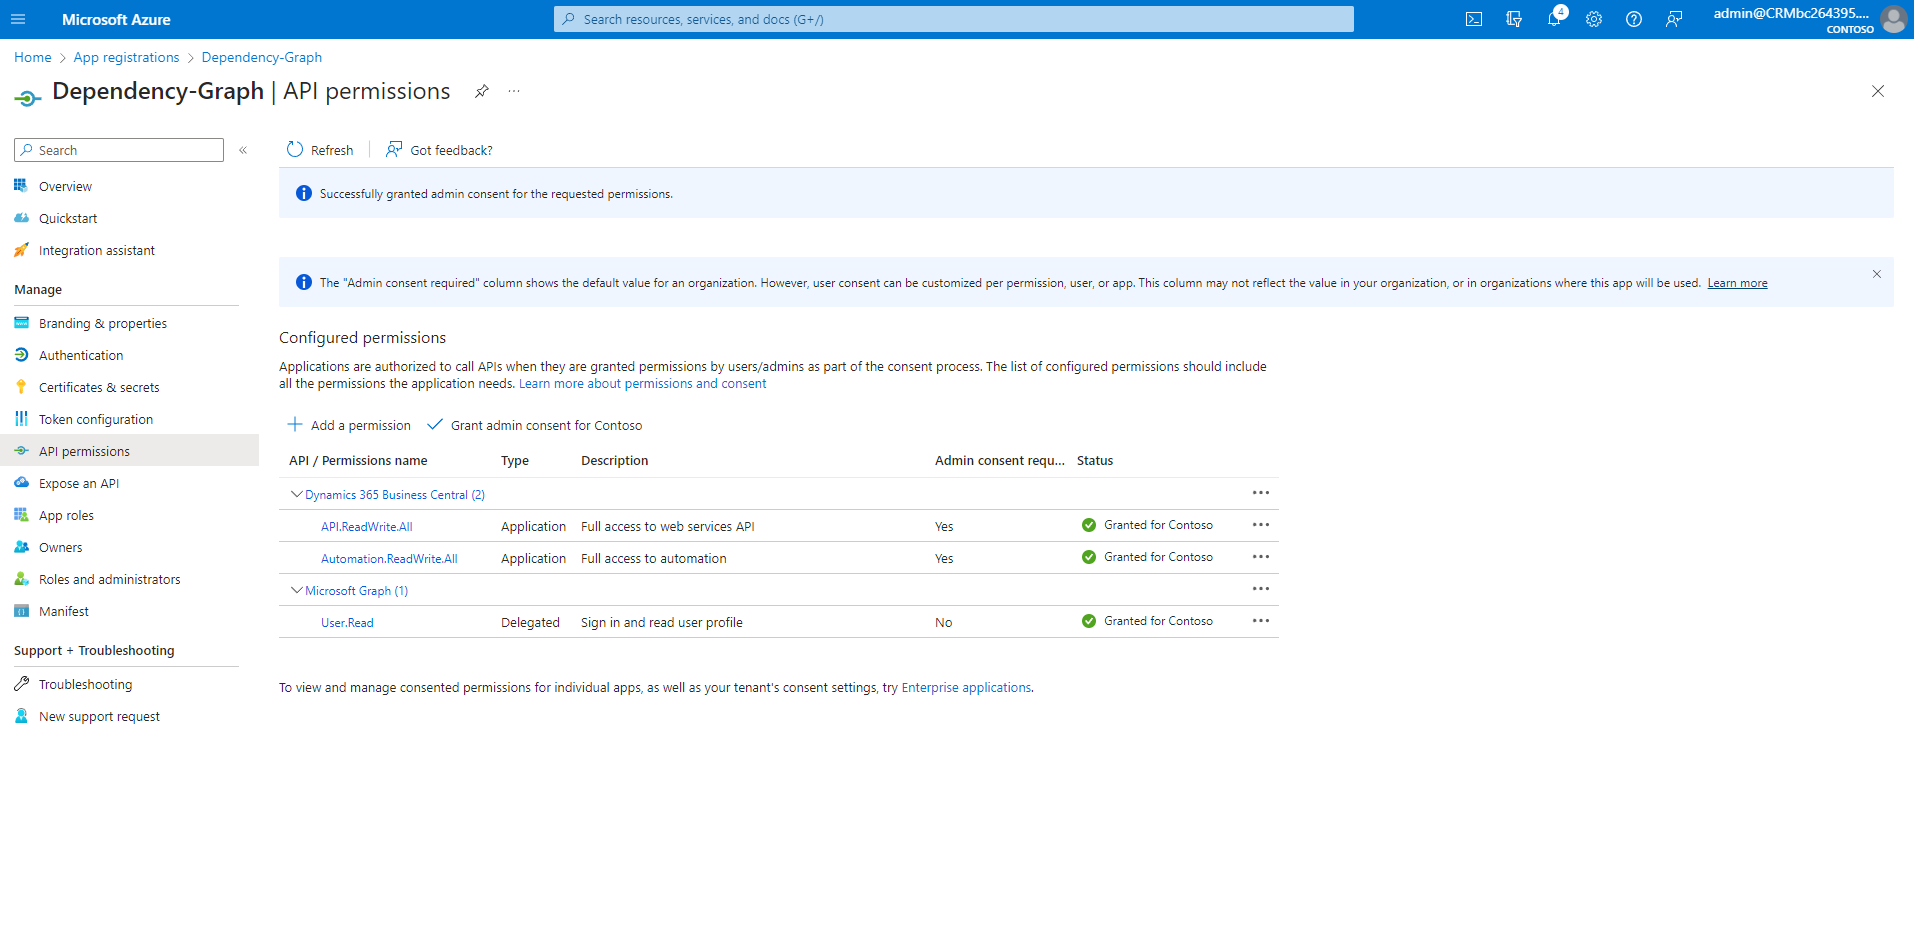Open Integration assistant
Screen dimensions: 1914x928
point(97,250)
